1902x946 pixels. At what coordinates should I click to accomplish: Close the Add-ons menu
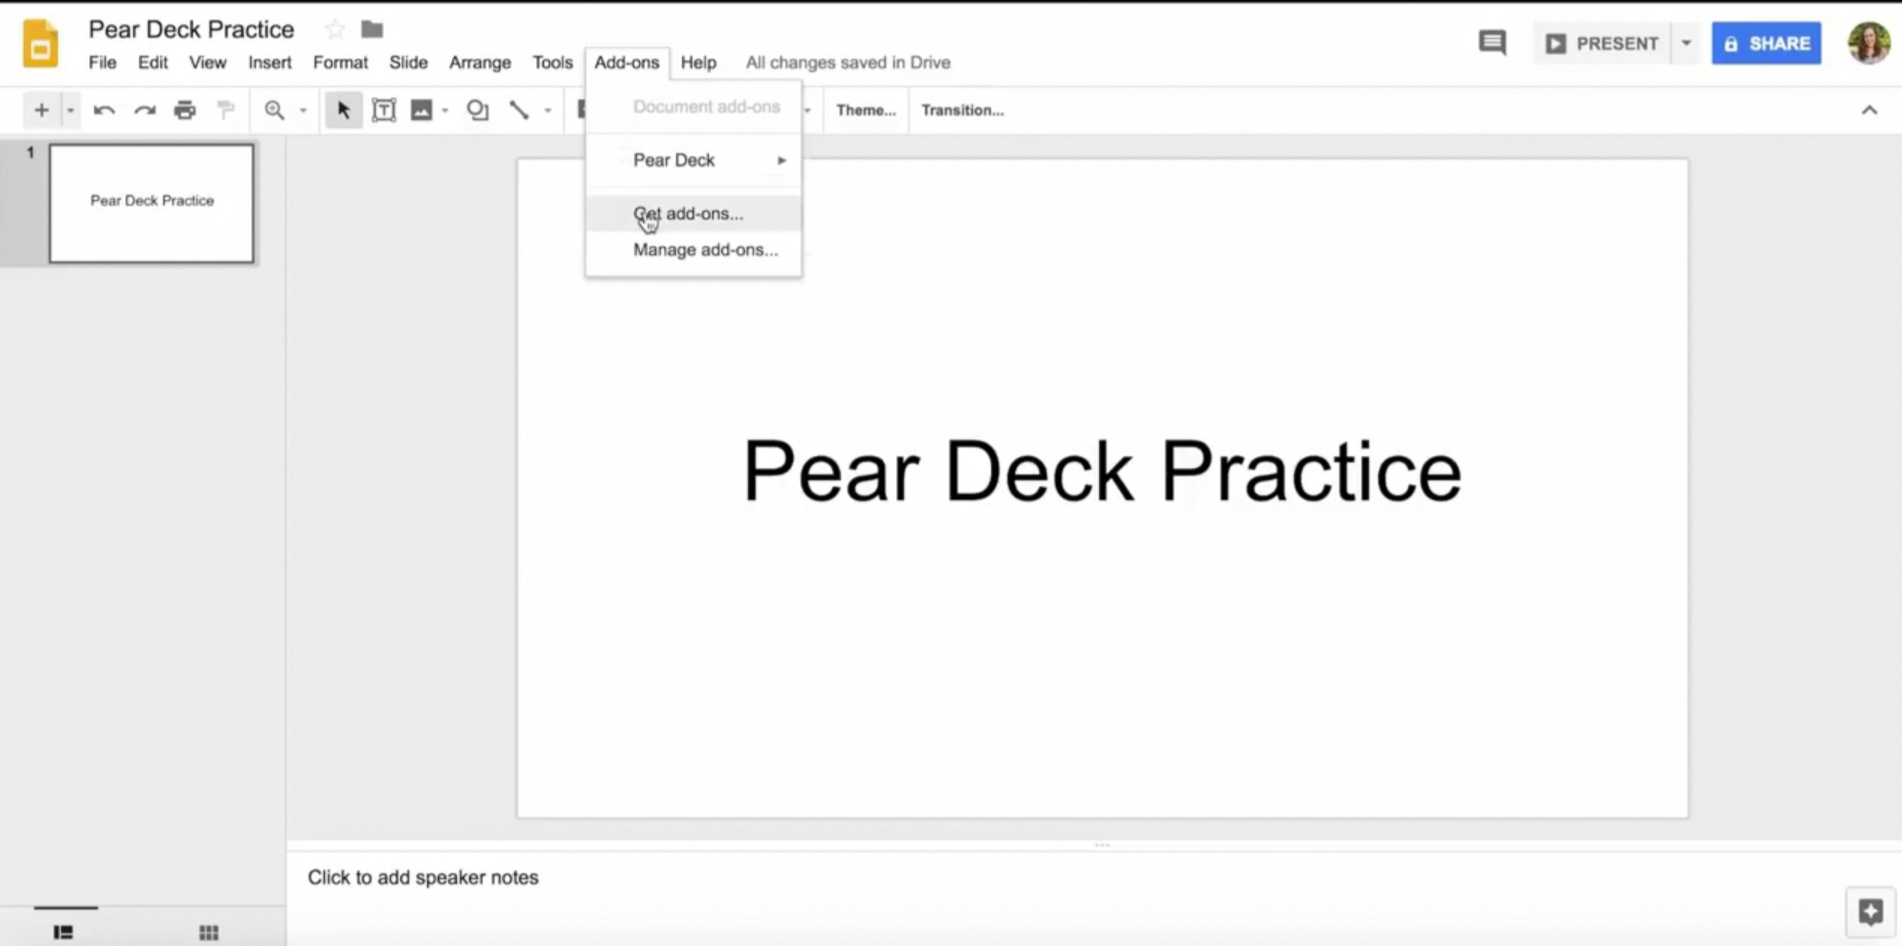[627, 62]
